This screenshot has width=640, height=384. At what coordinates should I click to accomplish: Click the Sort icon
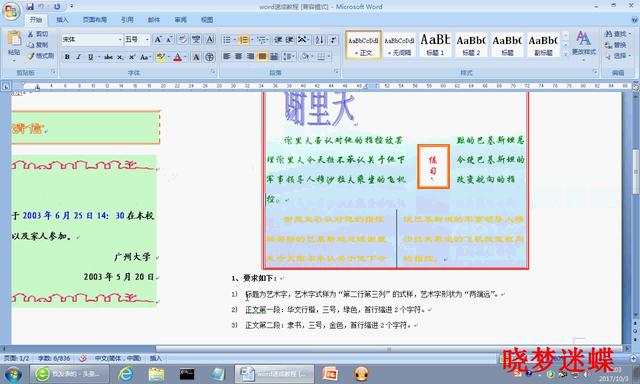coord(320,40)
